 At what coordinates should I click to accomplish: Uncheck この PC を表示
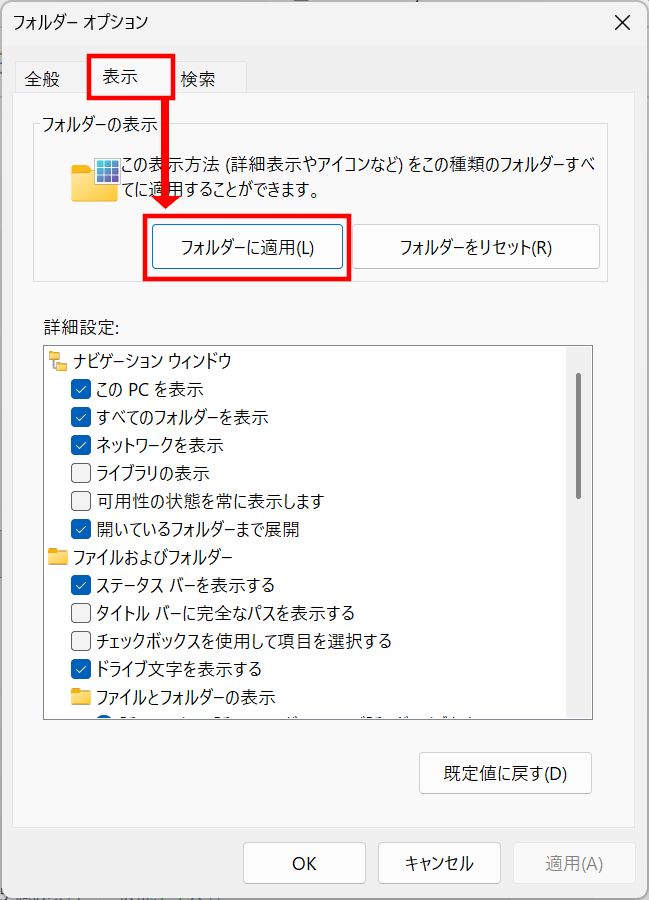[81, 389]
